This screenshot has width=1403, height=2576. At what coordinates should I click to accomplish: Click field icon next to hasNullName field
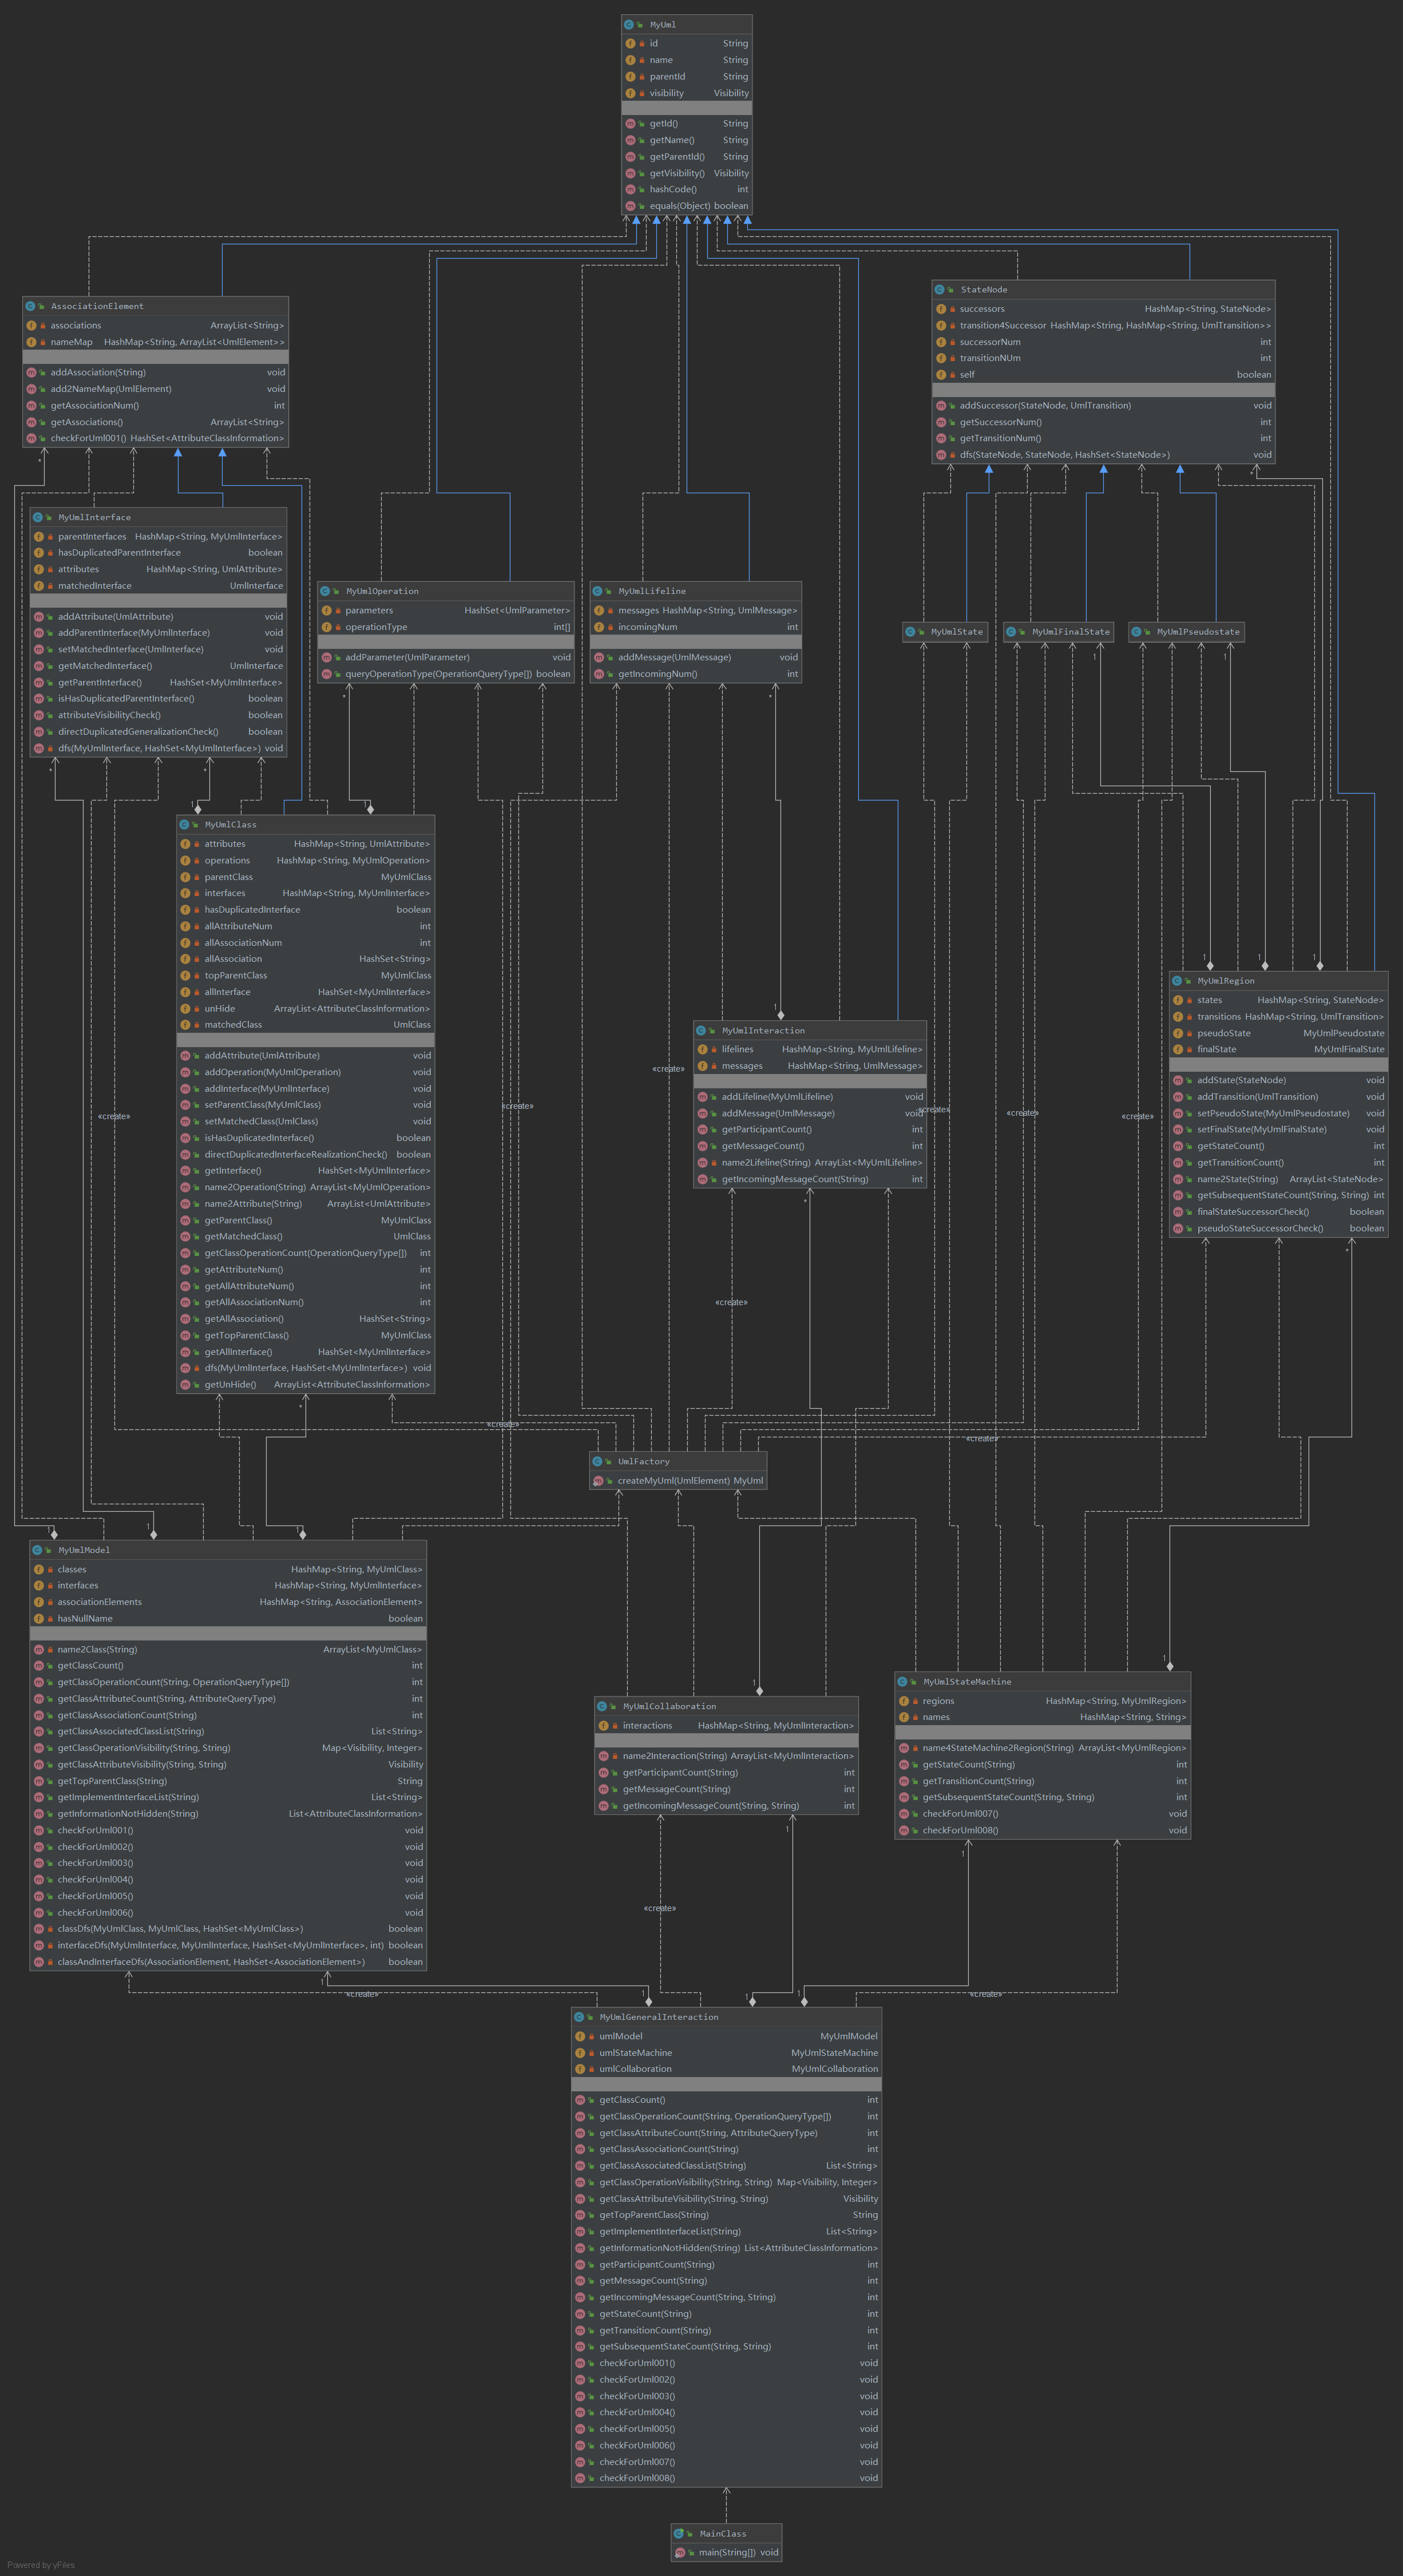[38, 1618]
